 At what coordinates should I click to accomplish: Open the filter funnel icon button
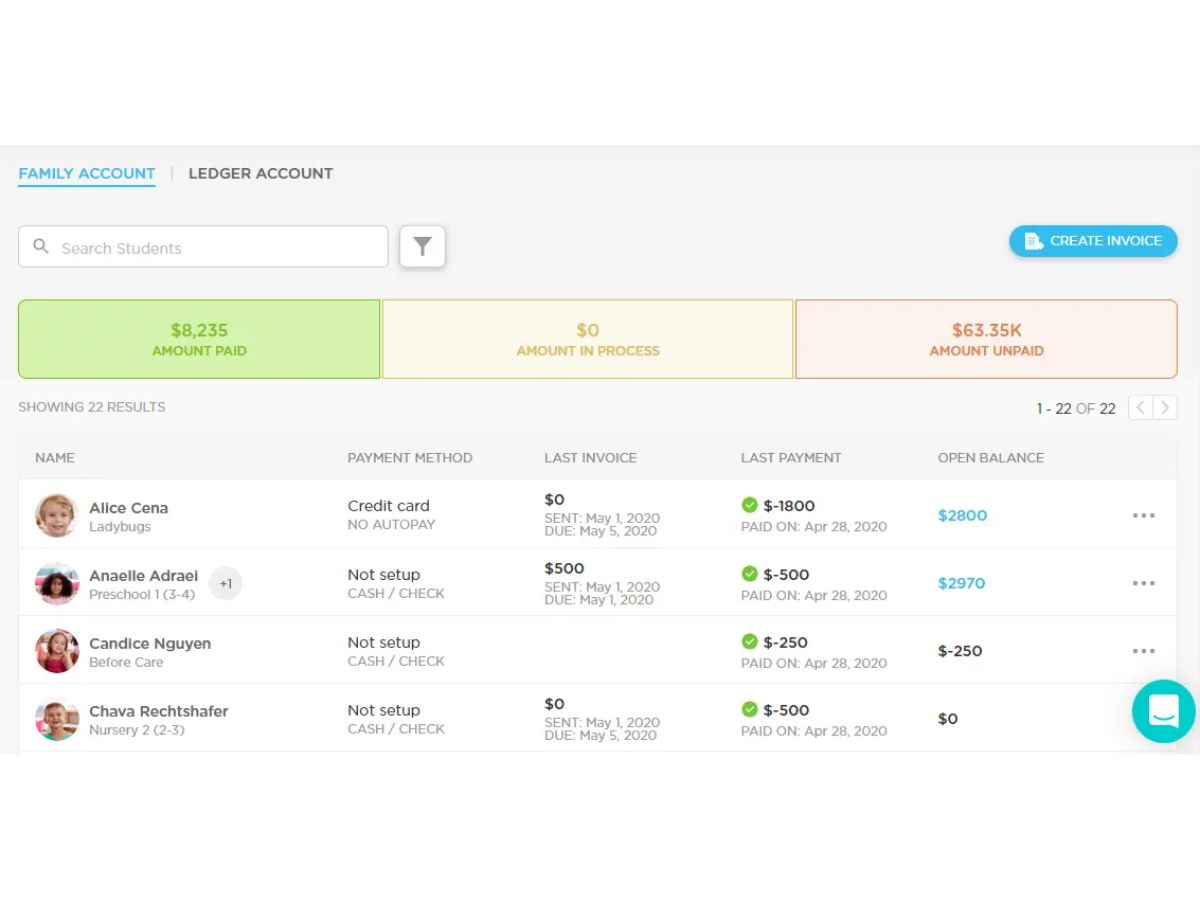tap(422, 246)
